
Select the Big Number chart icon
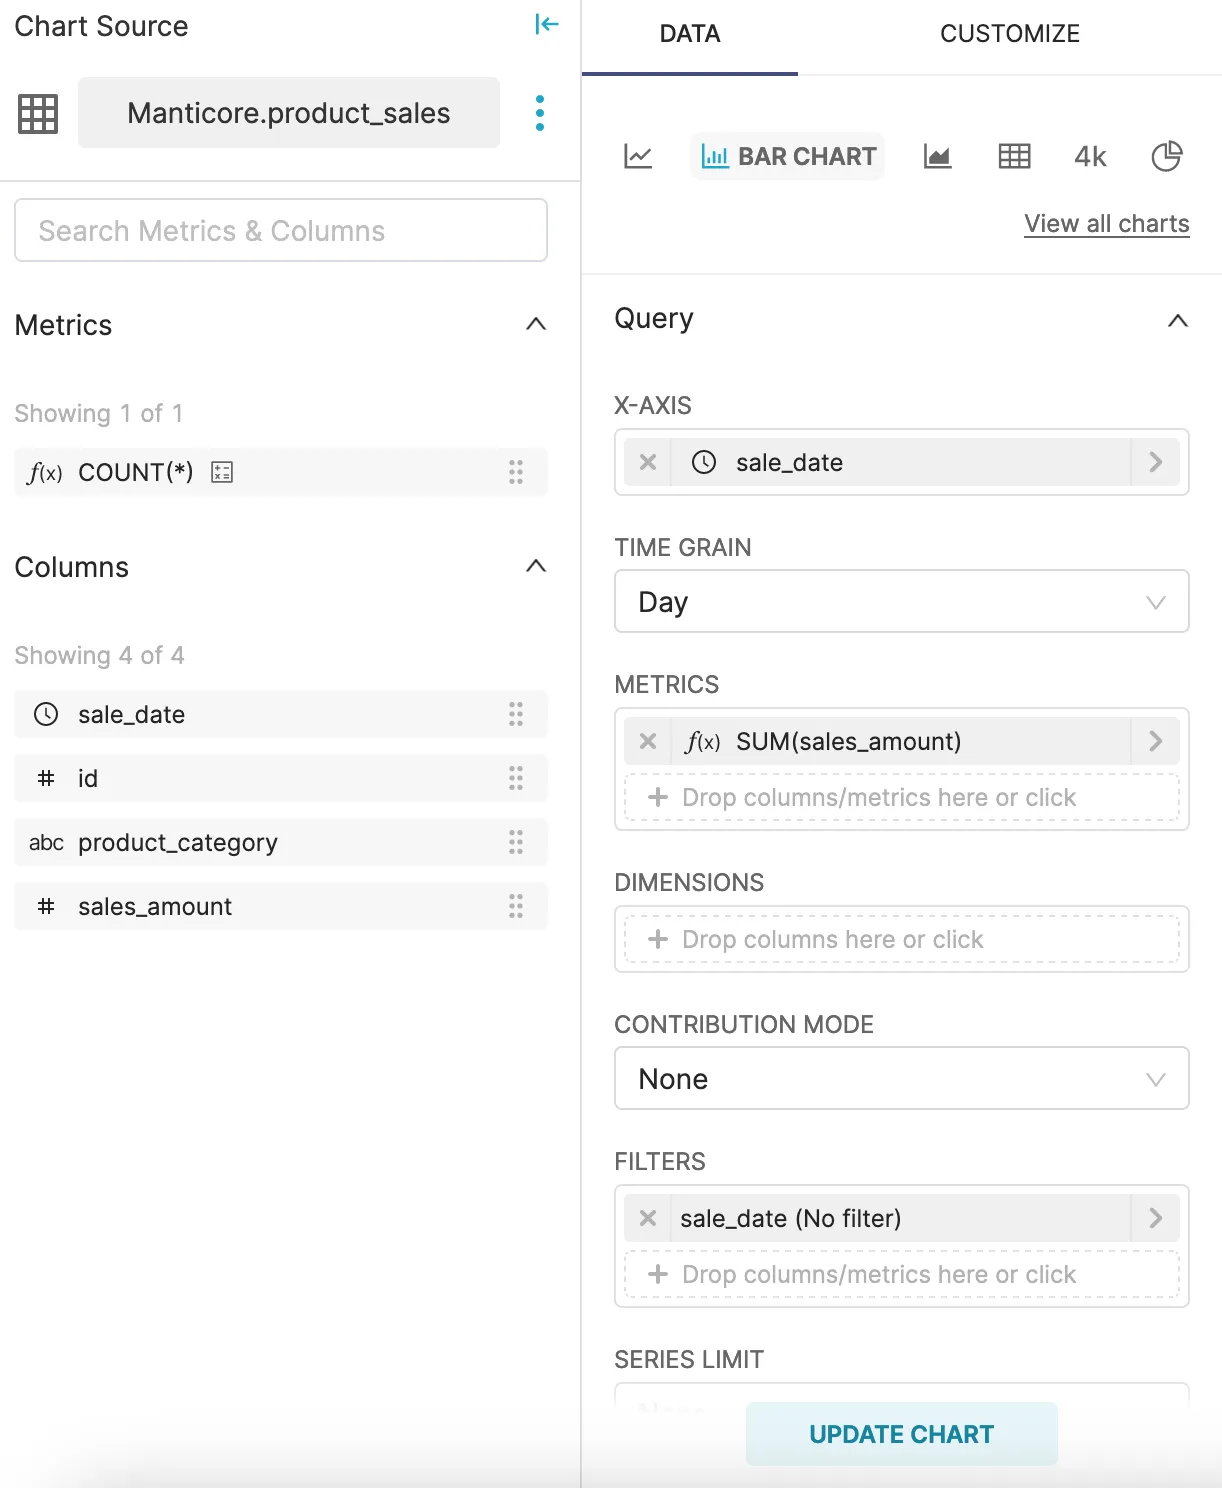pos(1089,156)
